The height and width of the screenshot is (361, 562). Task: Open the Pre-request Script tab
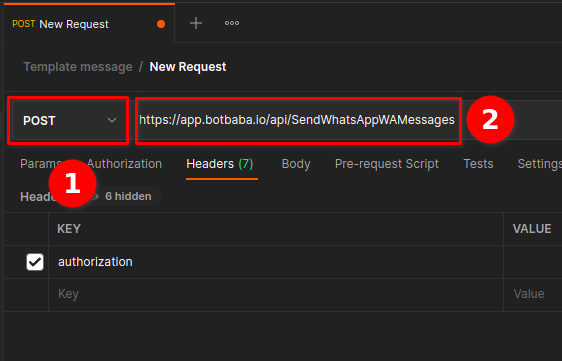coord(387,164)
